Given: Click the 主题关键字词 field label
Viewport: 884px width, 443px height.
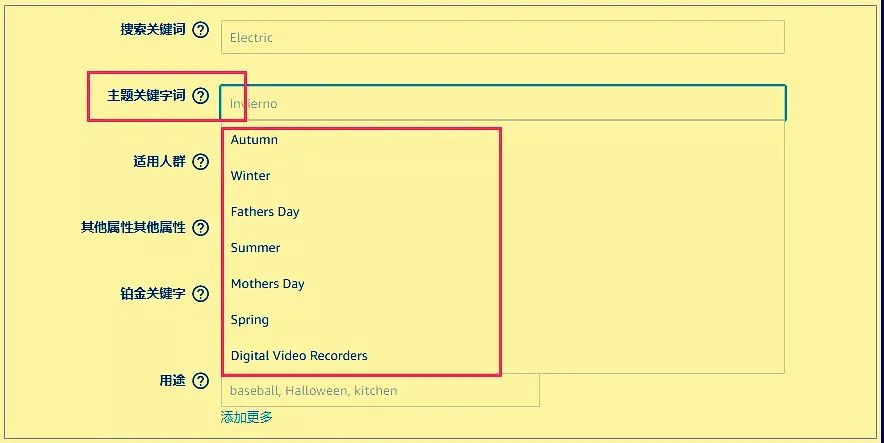Looking at the screenshot, I should (x=146, y=96).
